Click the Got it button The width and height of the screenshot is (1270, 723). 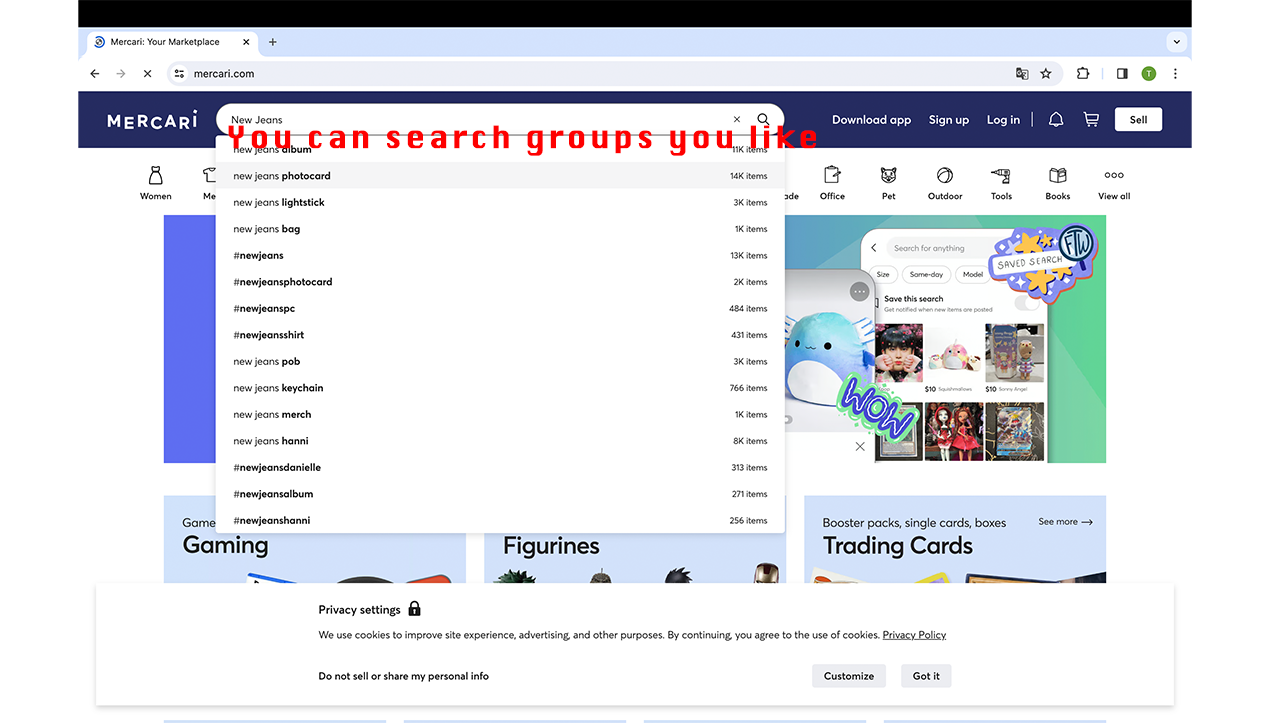tap(926, 676)
